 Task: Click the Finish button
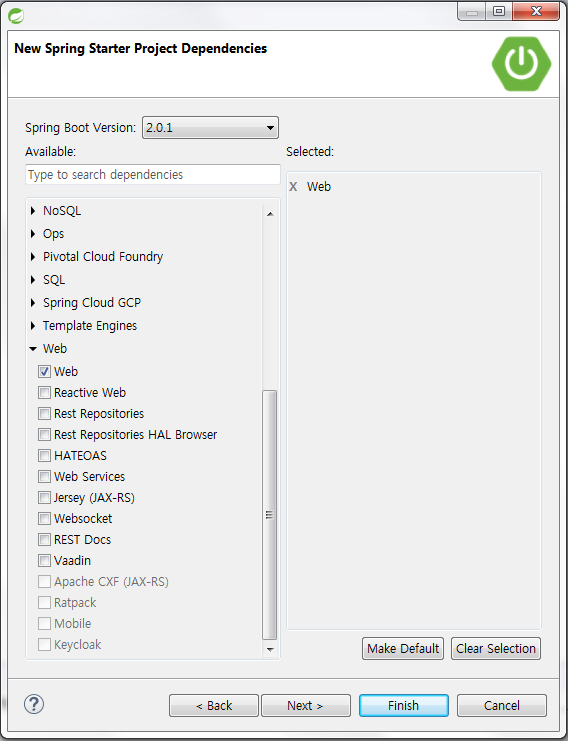(x=404, y=706)
